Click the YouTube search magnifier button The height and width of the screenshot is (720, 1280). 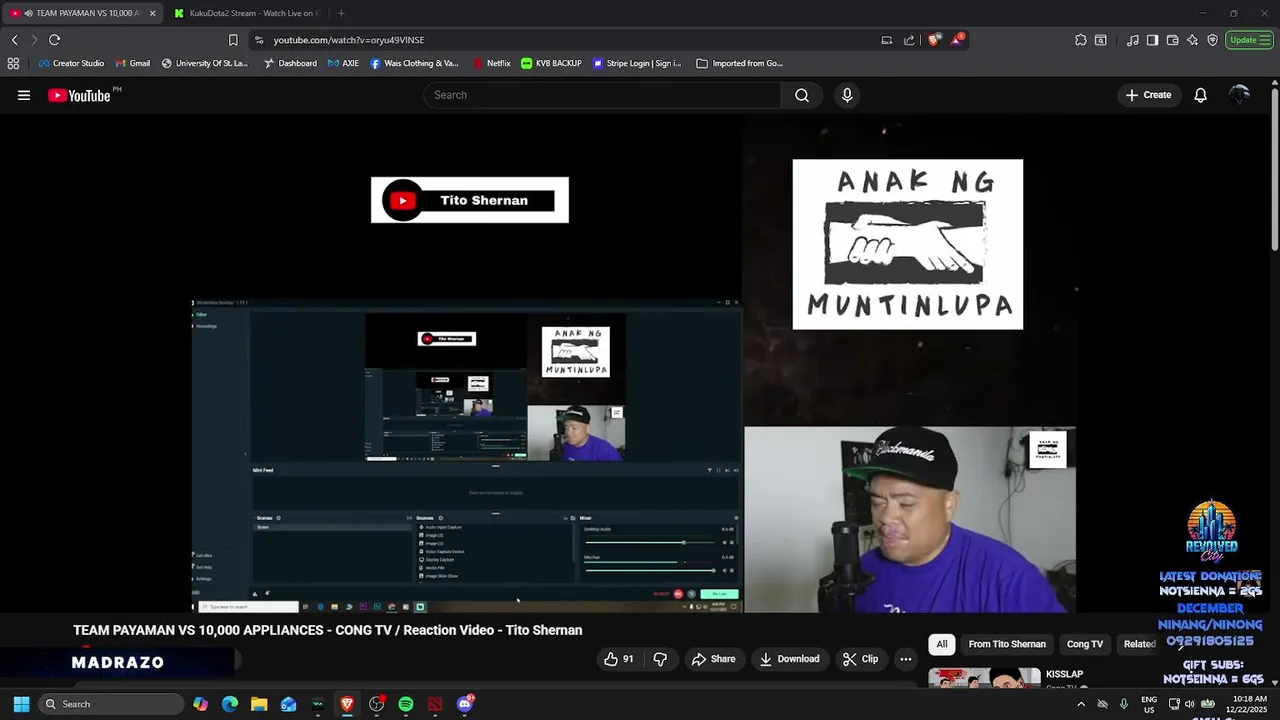[802, 95]
